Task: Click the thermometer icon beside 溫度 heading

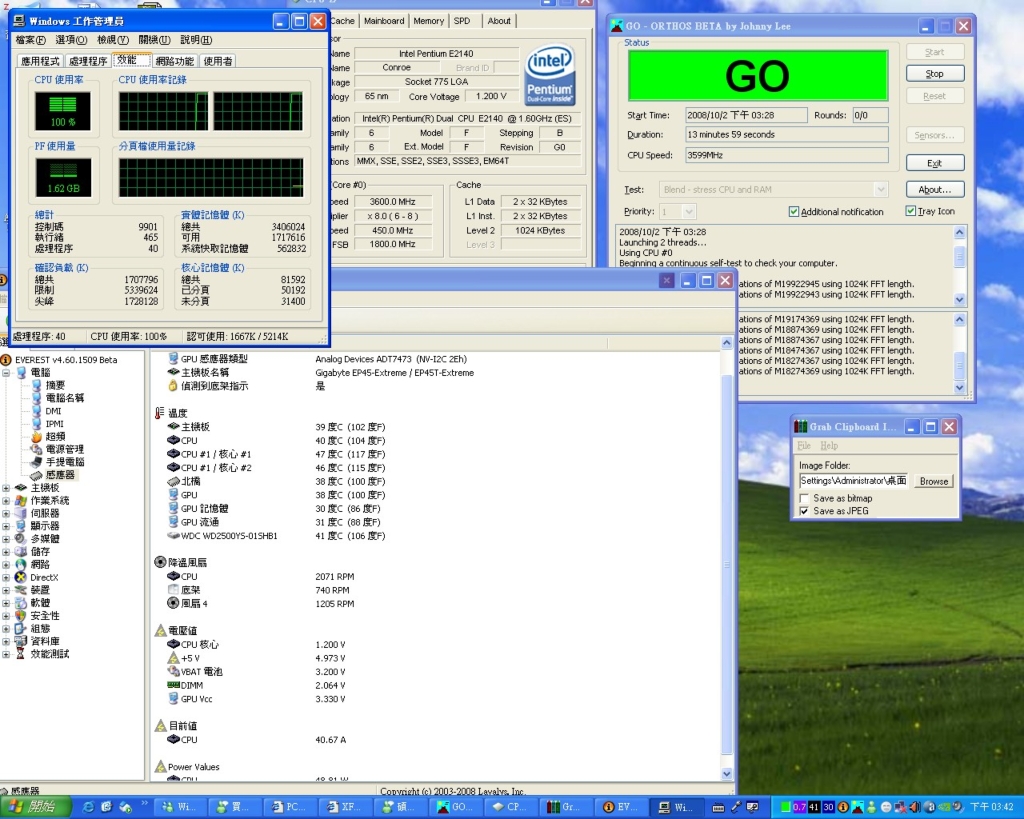Action: [160, 413]
